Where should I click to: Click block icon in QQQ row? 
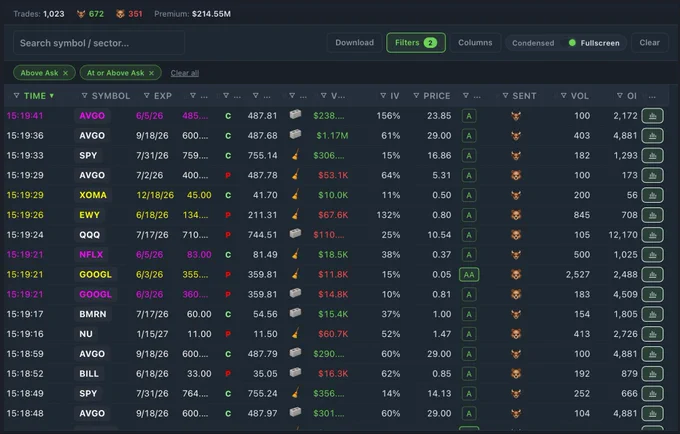point(295,233)
